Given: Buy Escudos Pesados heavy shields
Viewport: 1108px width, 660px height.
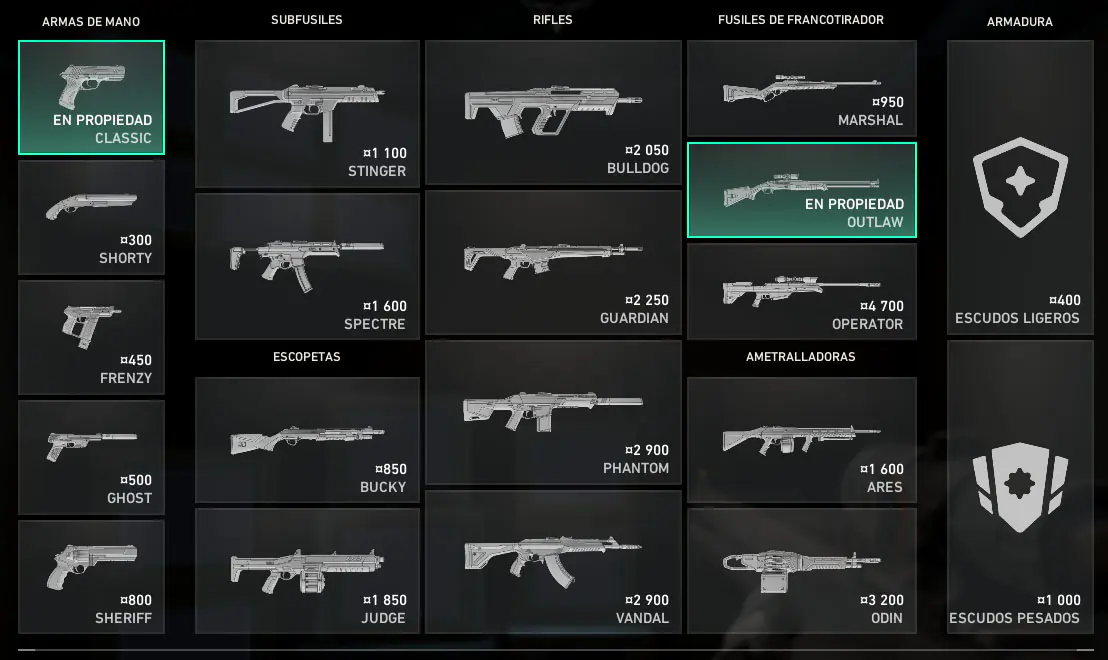Looking at the screenshot, I should (1020, 488).
